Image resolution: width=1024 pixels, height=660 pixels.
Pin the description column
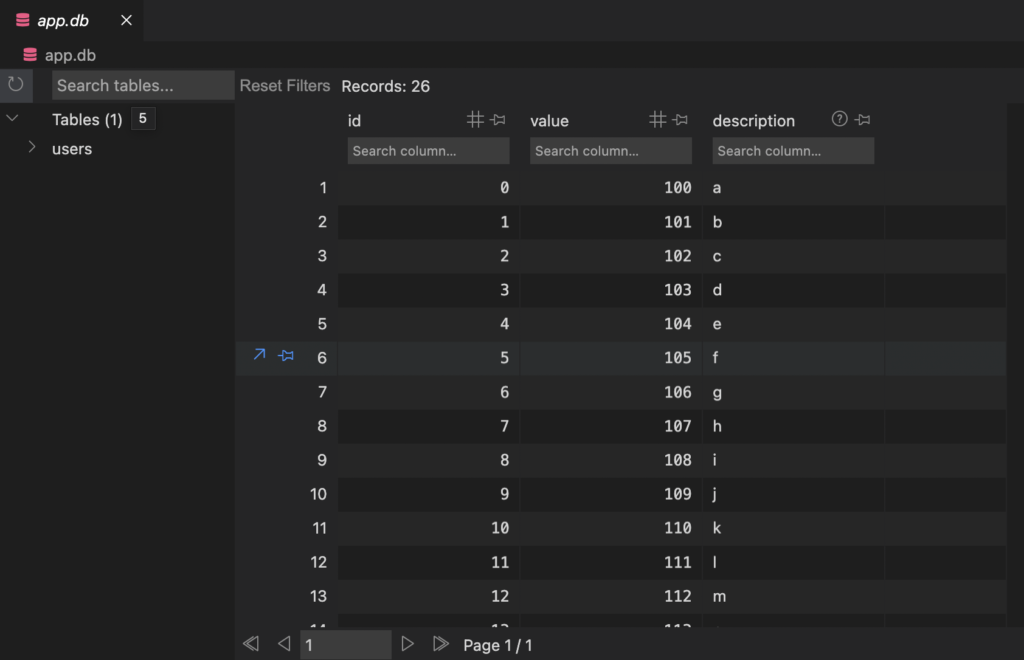(863, 120)
